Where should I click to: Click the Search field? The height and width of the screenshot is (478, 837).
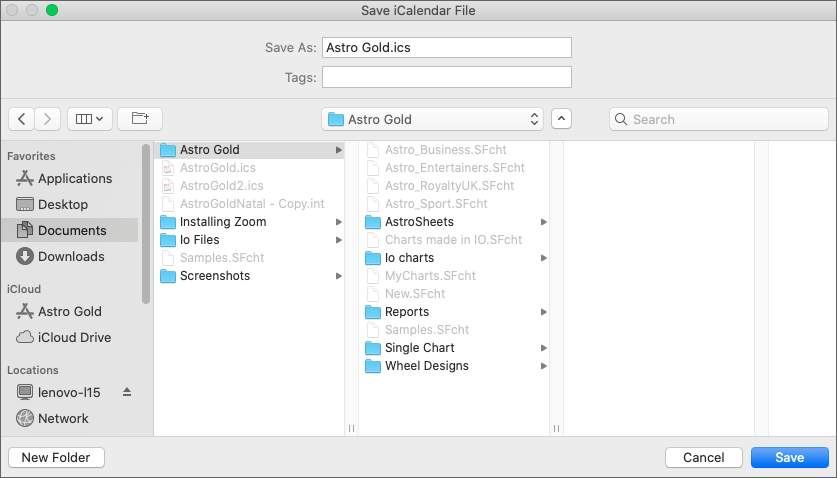718,119
